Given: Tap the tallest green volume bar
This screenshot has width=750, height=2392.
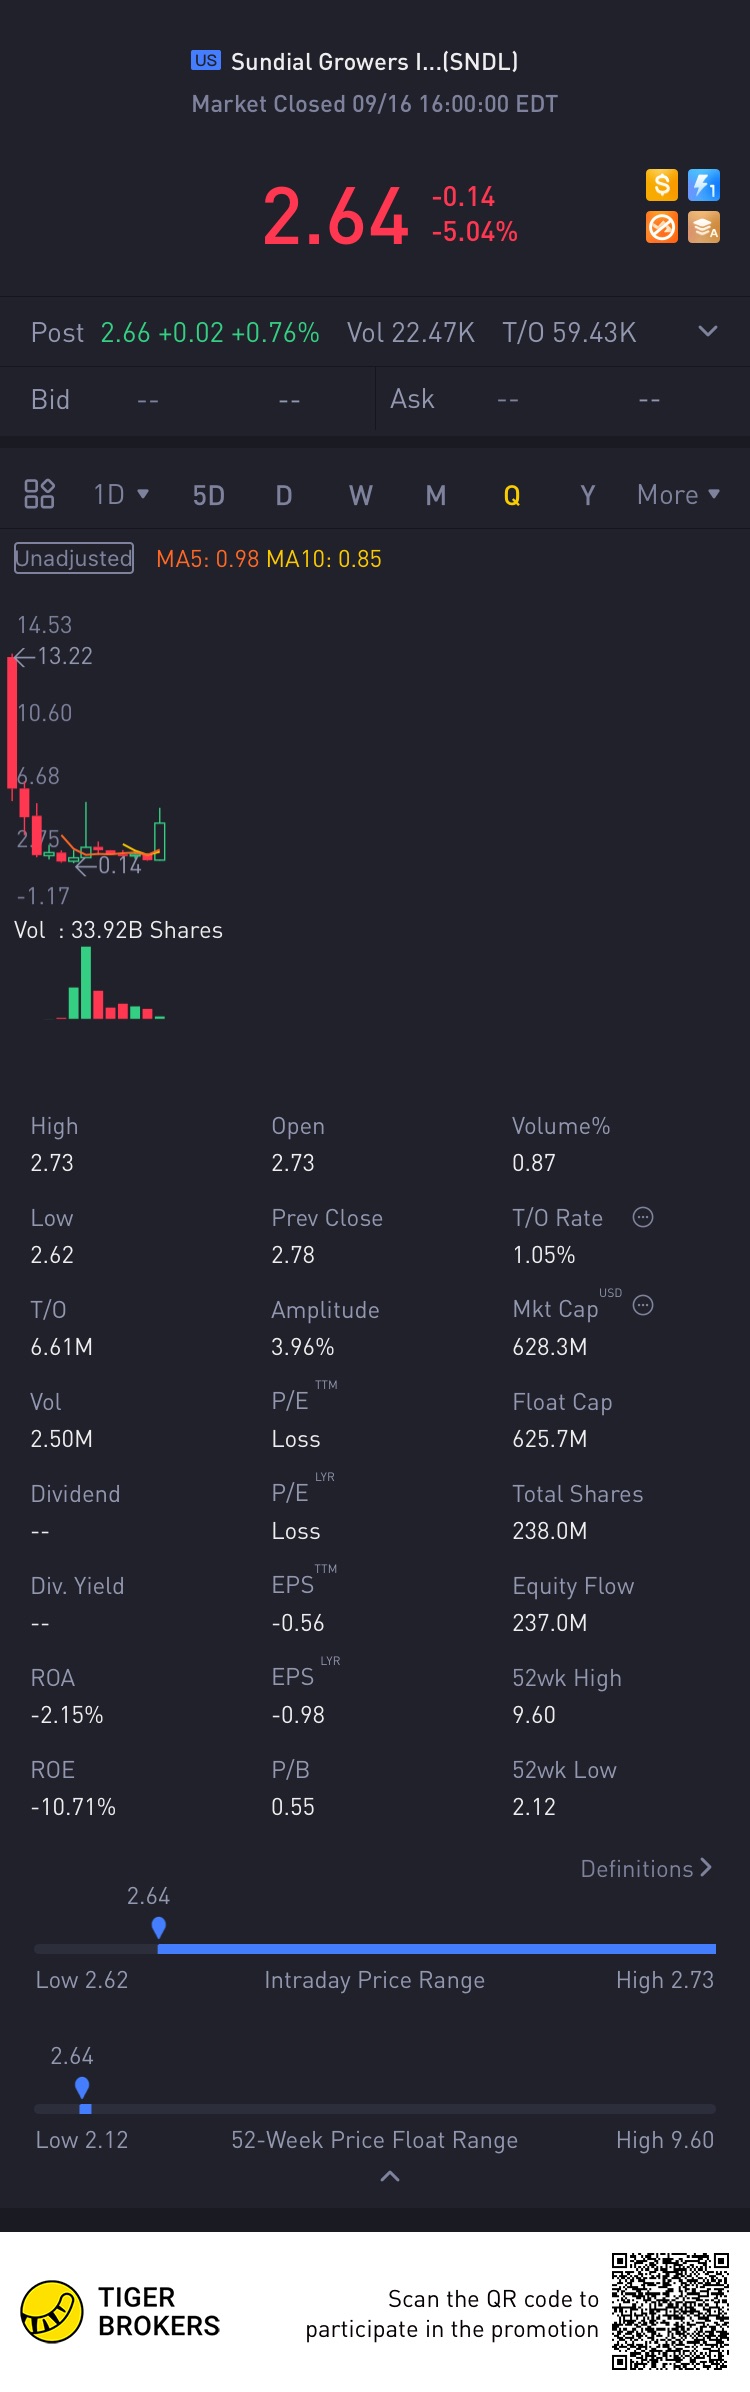Looking at the screenshot, I should [86, 982].
